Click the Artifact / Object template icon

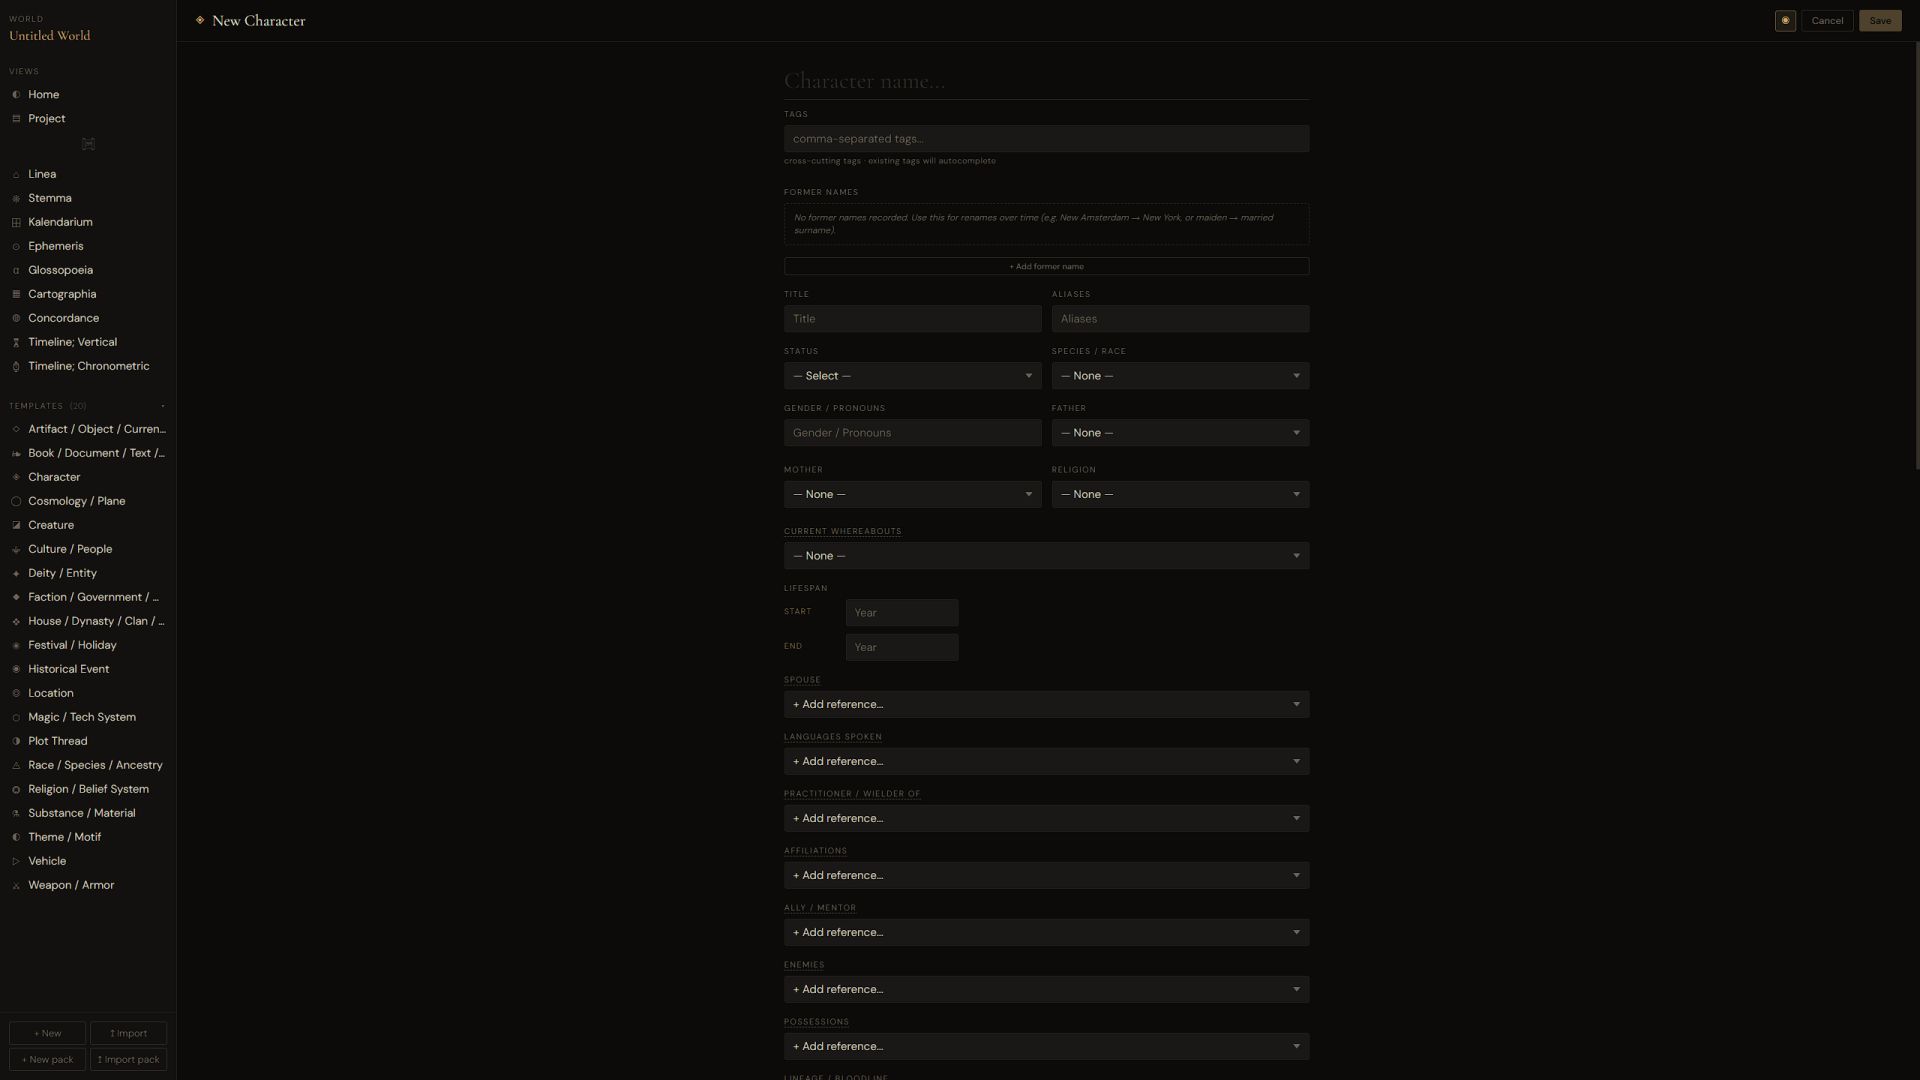[x=16, y=430]
